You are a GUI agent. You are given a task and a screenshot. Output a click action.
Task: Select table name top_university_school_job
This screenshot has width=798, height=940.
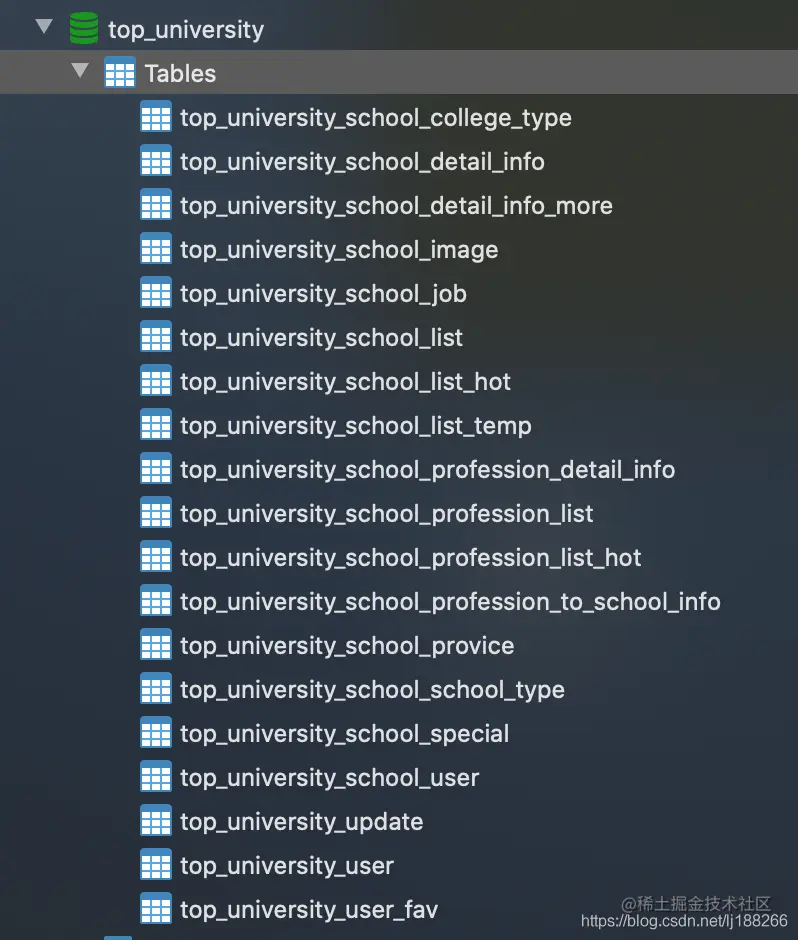(323, 294)
